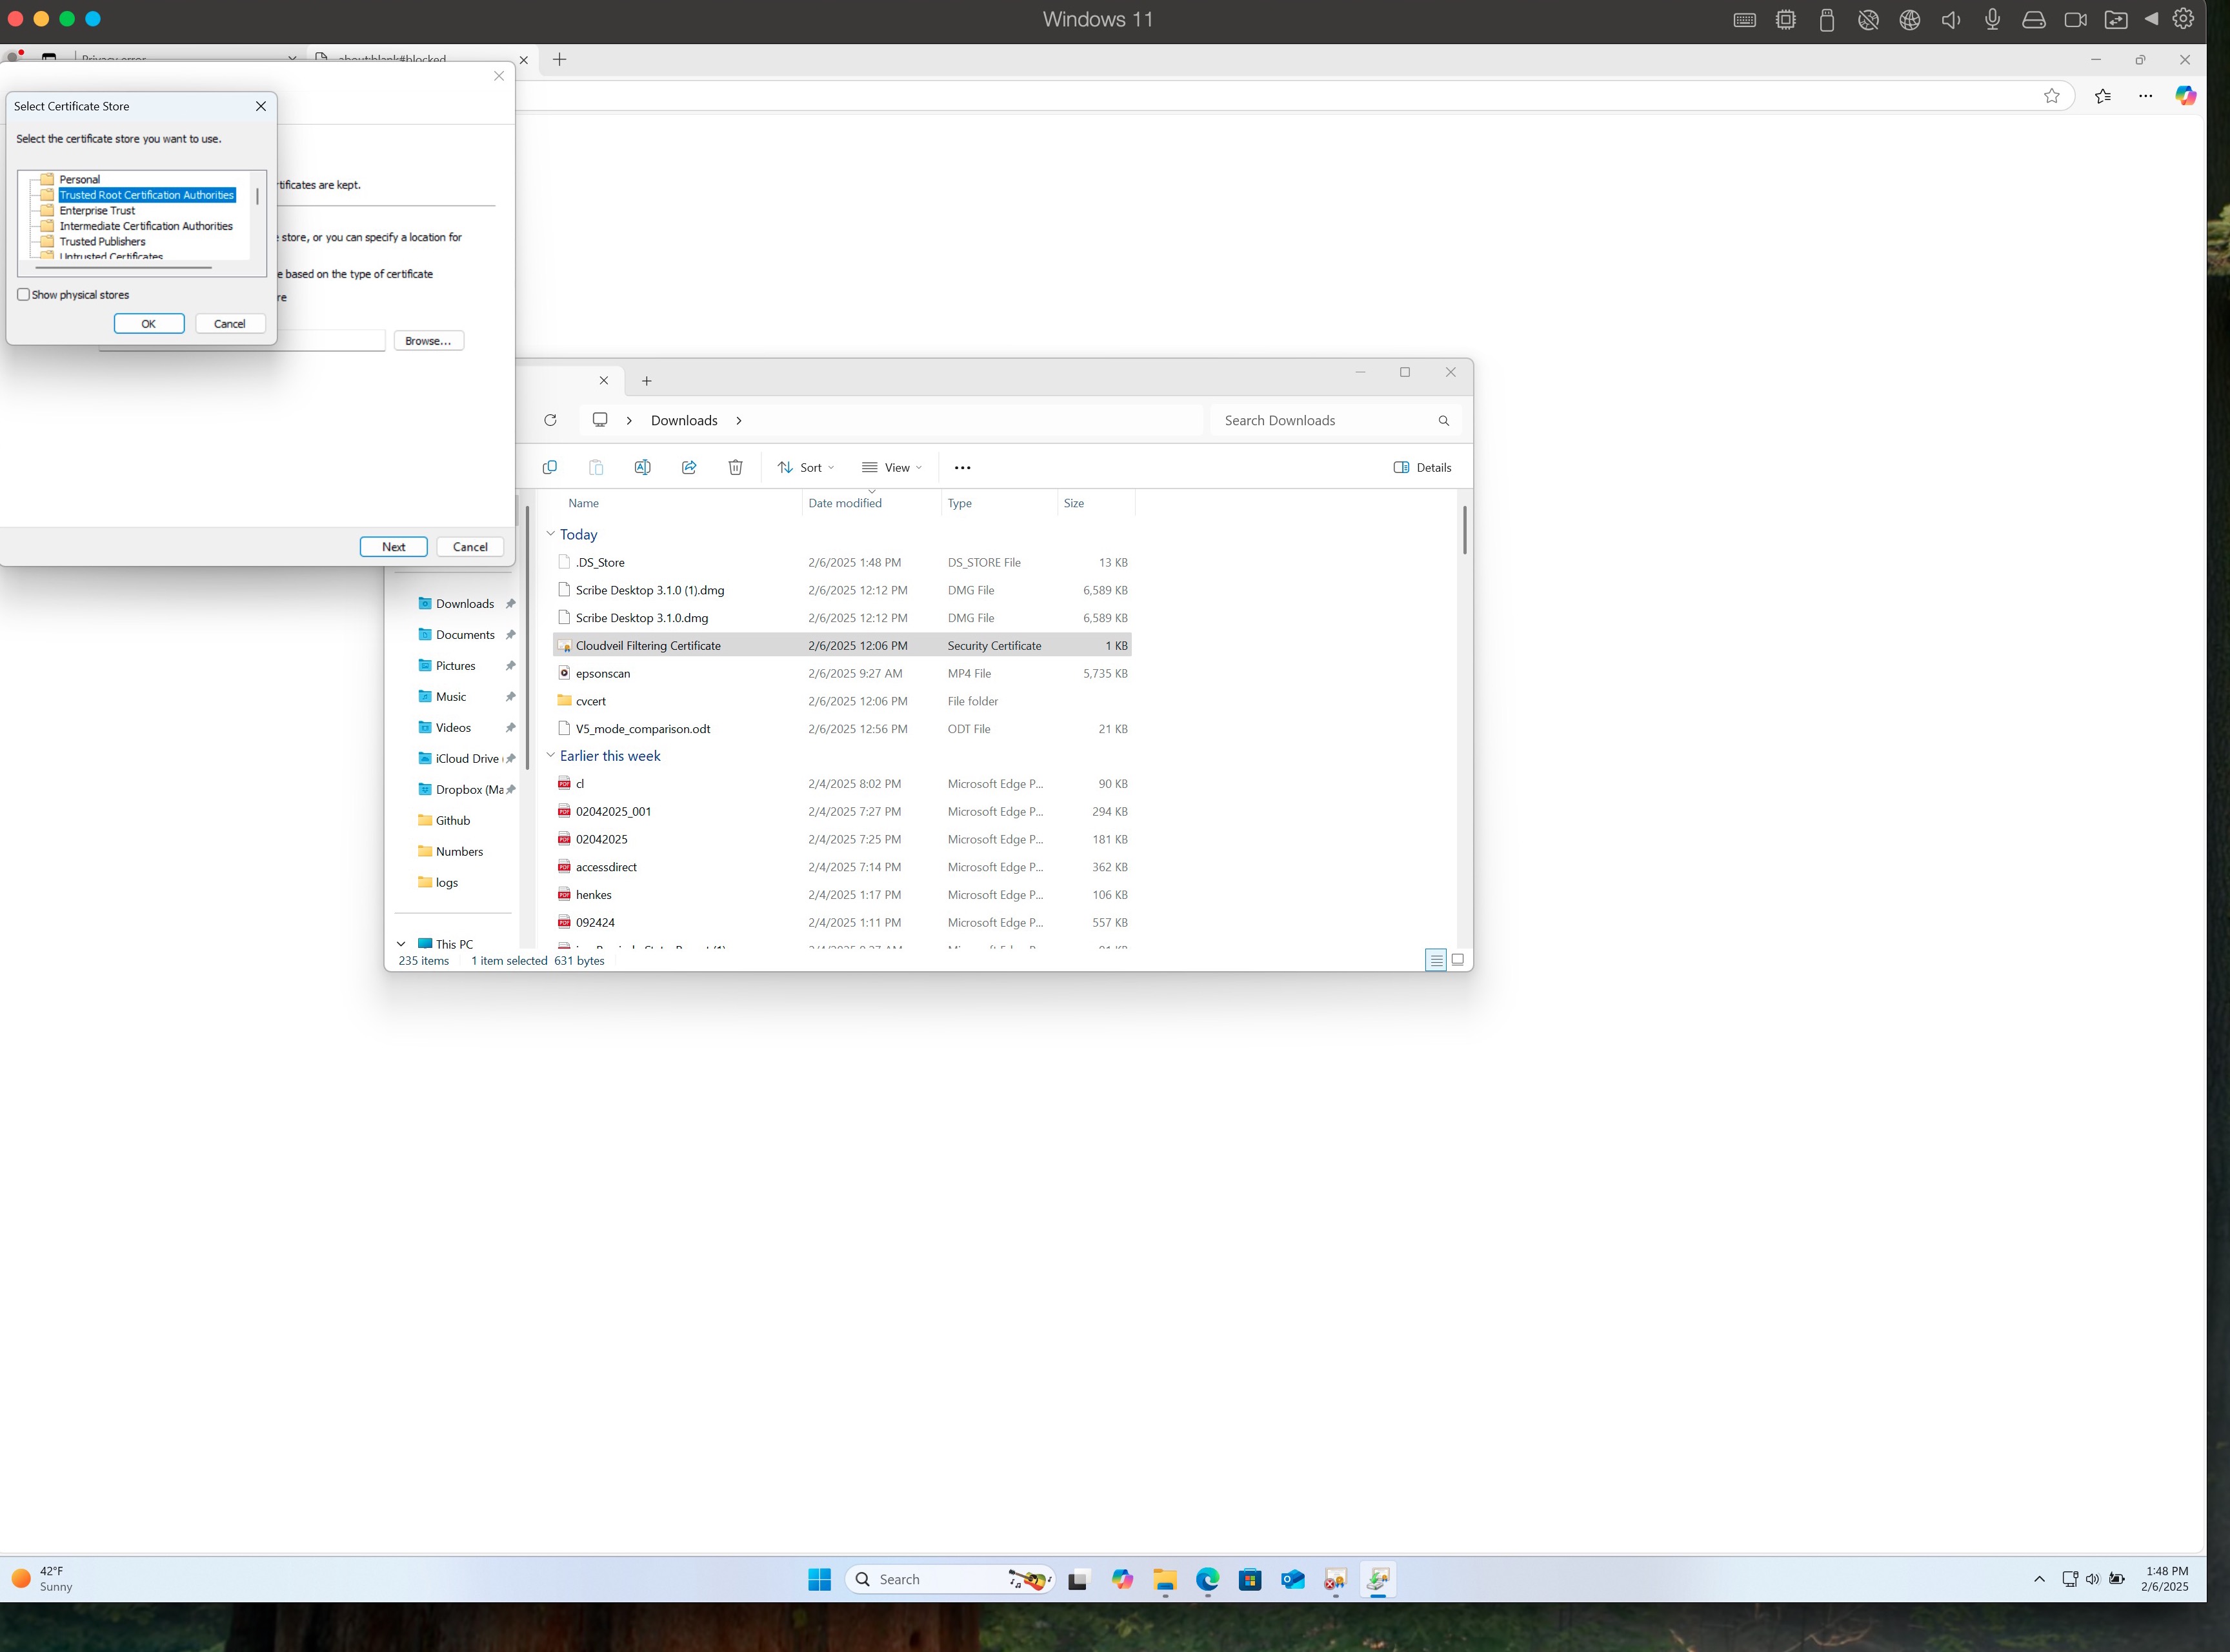This screenshot has width=2230, height=1652.
Task: Click OK in Select Certificate Store dialog
Action: click(x=149, y=323)
